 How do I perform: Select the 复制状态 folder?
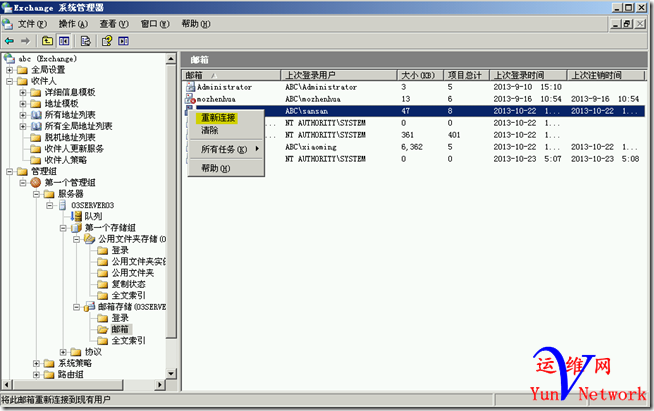pyautogui.click(x=128, y=284)
